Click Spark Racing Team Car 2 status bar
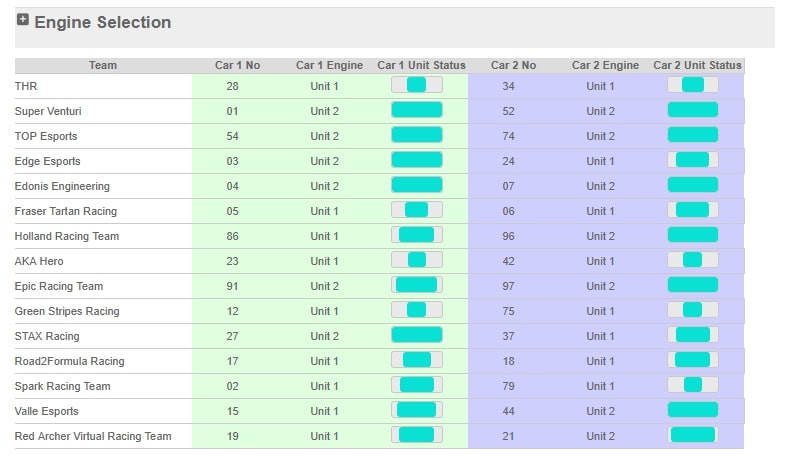Image resolution: width=787 pixels, height=461 pixels. (x=692, y=386)
